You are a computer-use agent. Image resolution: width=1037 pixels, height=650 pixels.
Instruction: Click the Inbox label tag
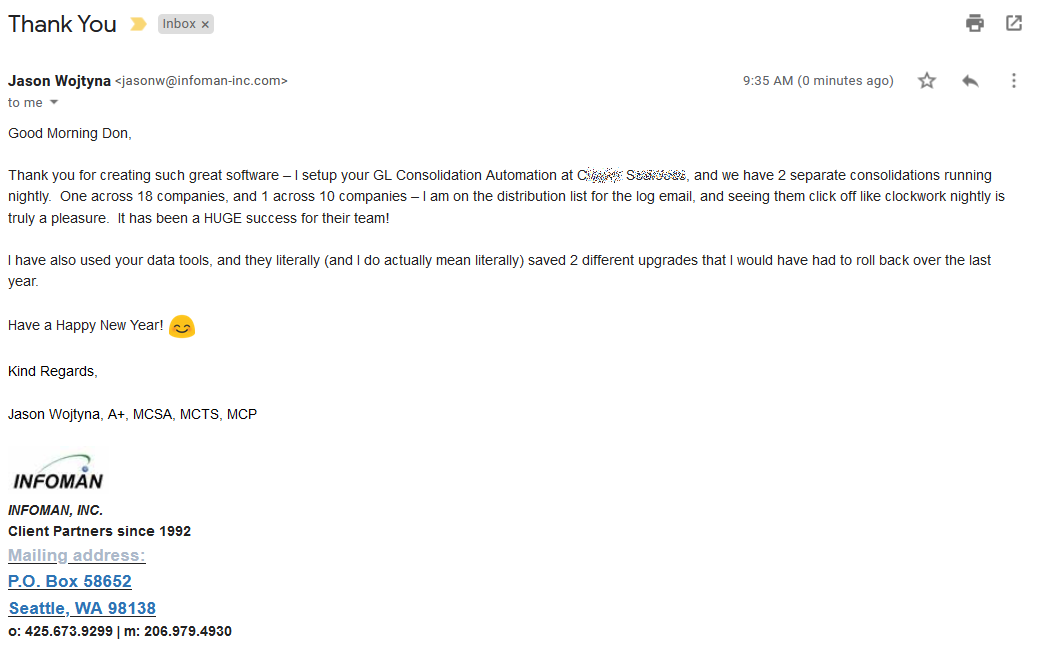click(x=179, y=24)
